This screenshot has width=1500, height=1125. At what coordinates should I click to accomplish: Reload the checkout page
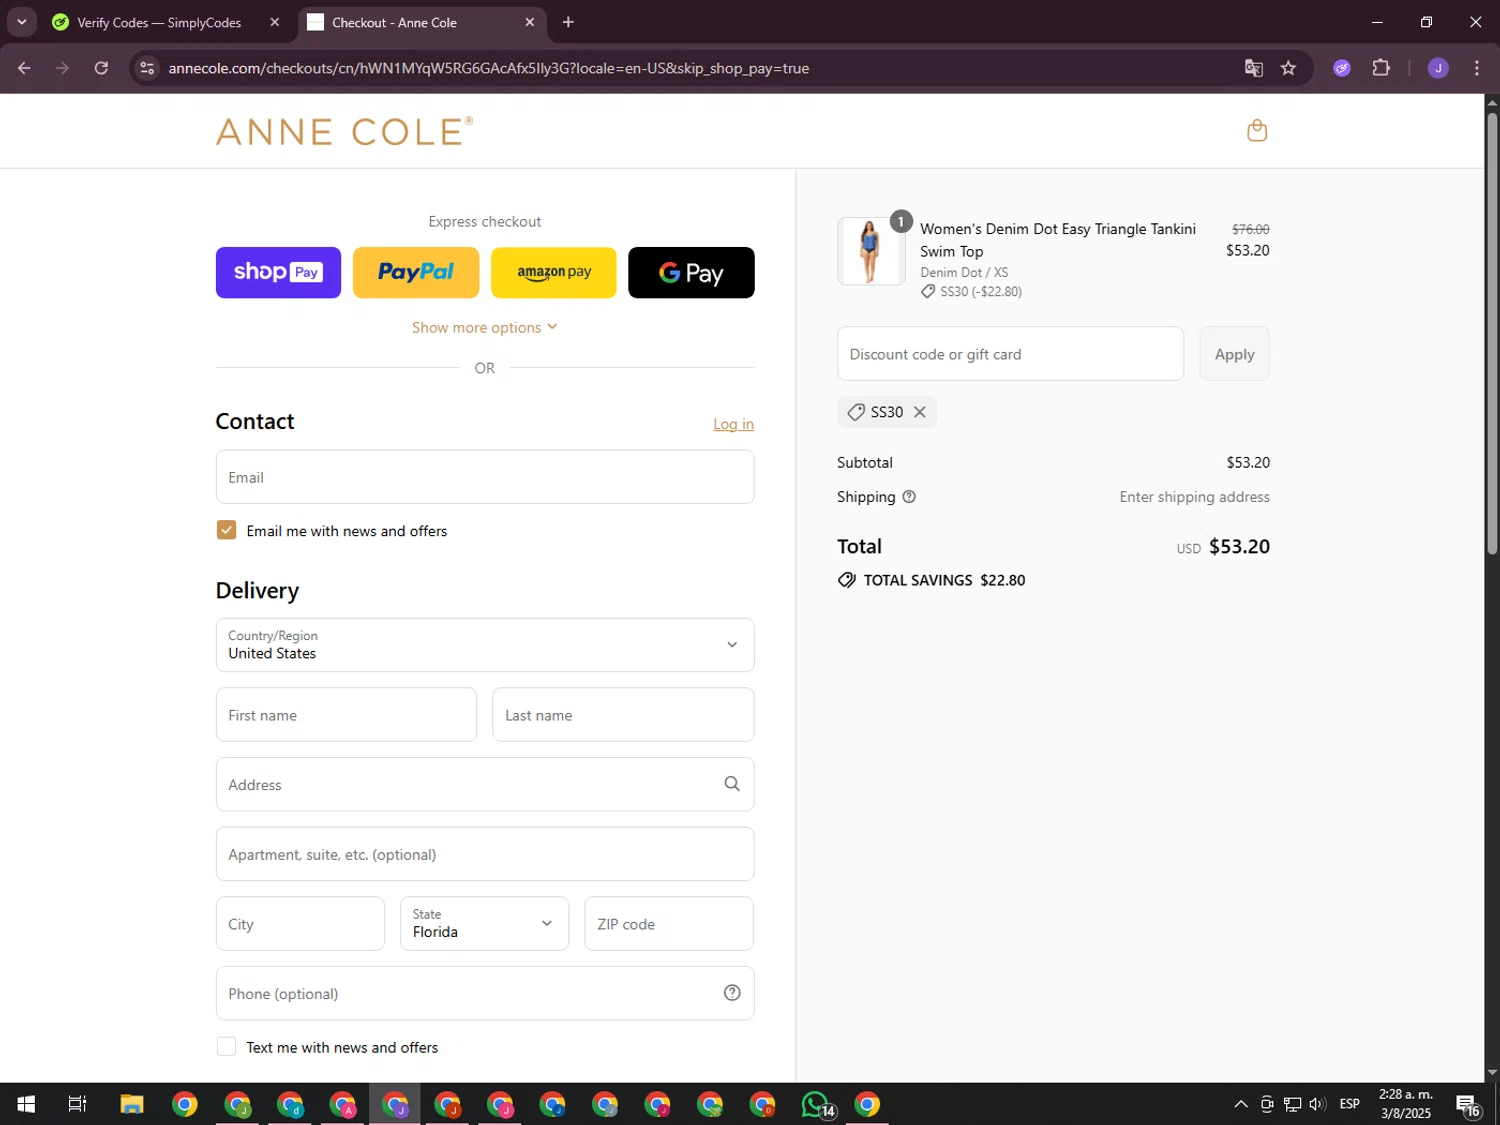(x=101, y=68)
